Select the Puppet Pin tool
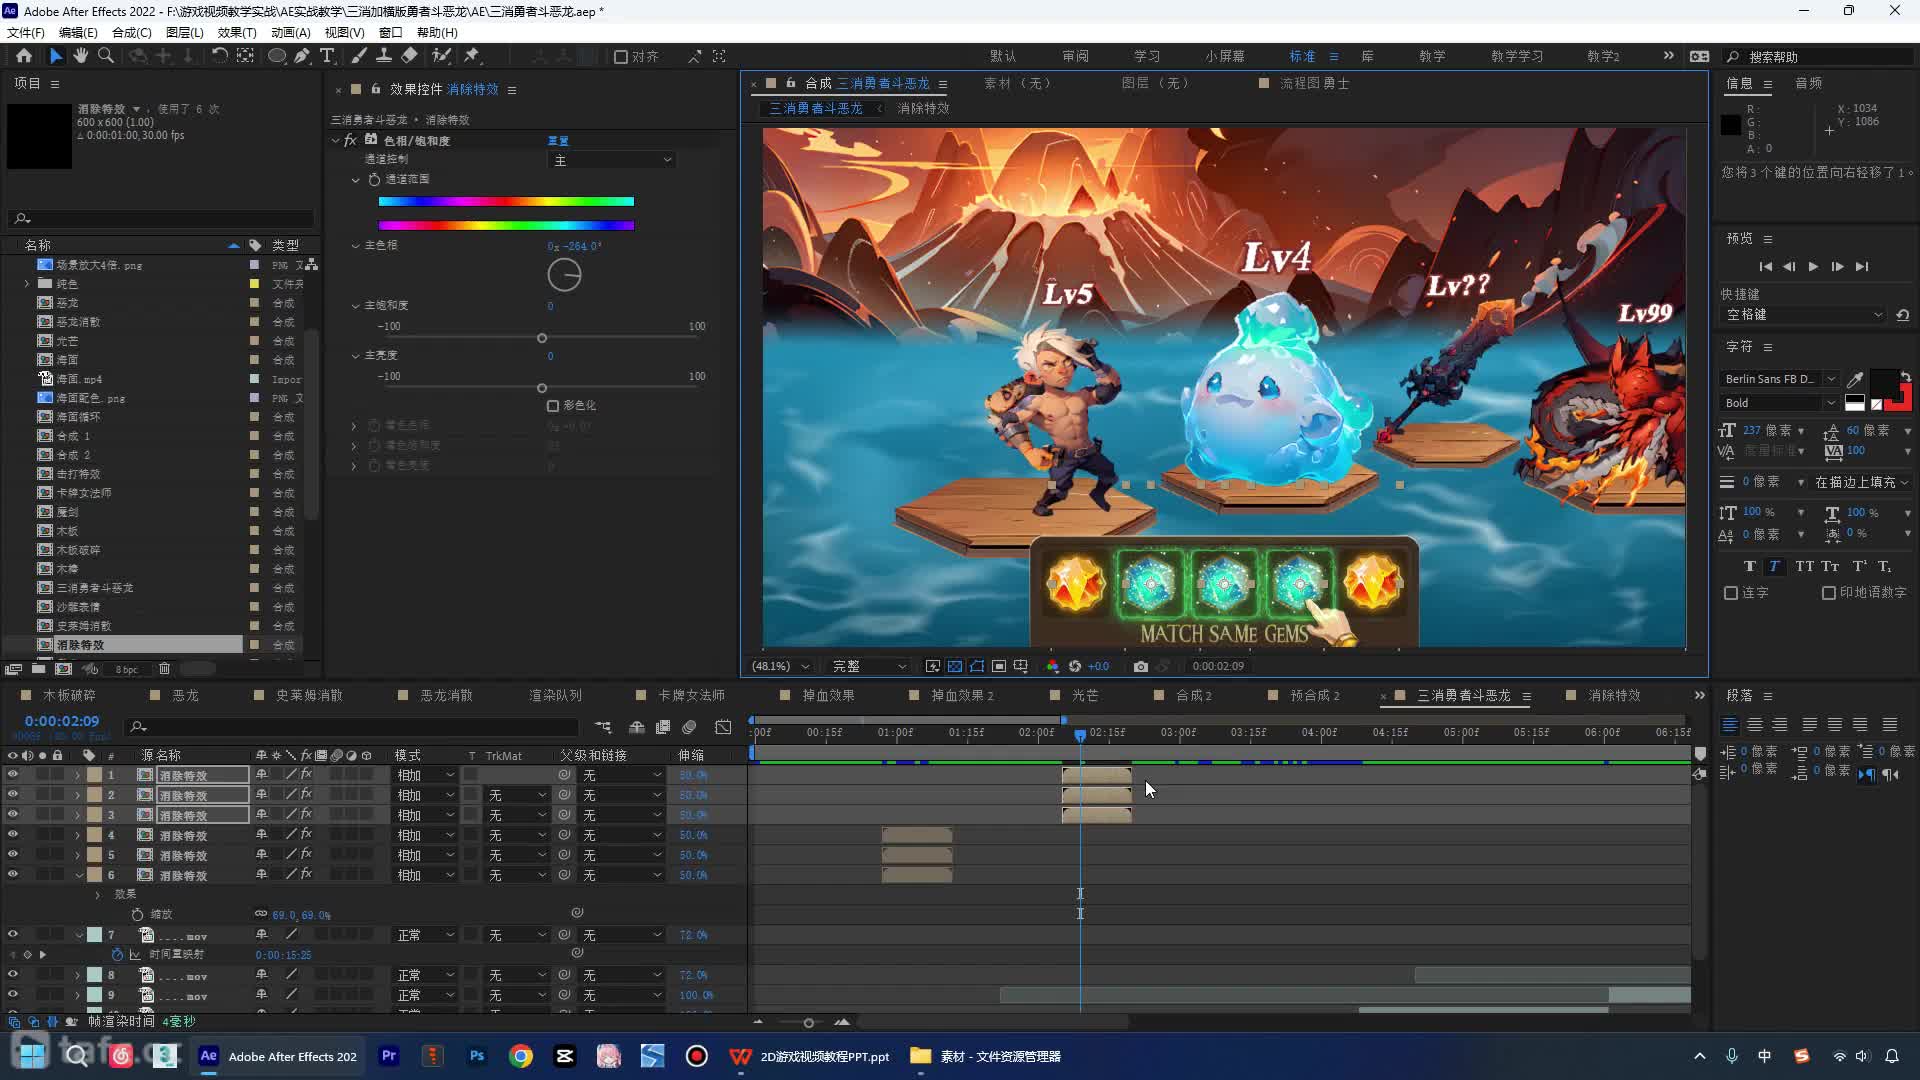The height and width of the screenshot is (1080, 1920). point(472,56)
